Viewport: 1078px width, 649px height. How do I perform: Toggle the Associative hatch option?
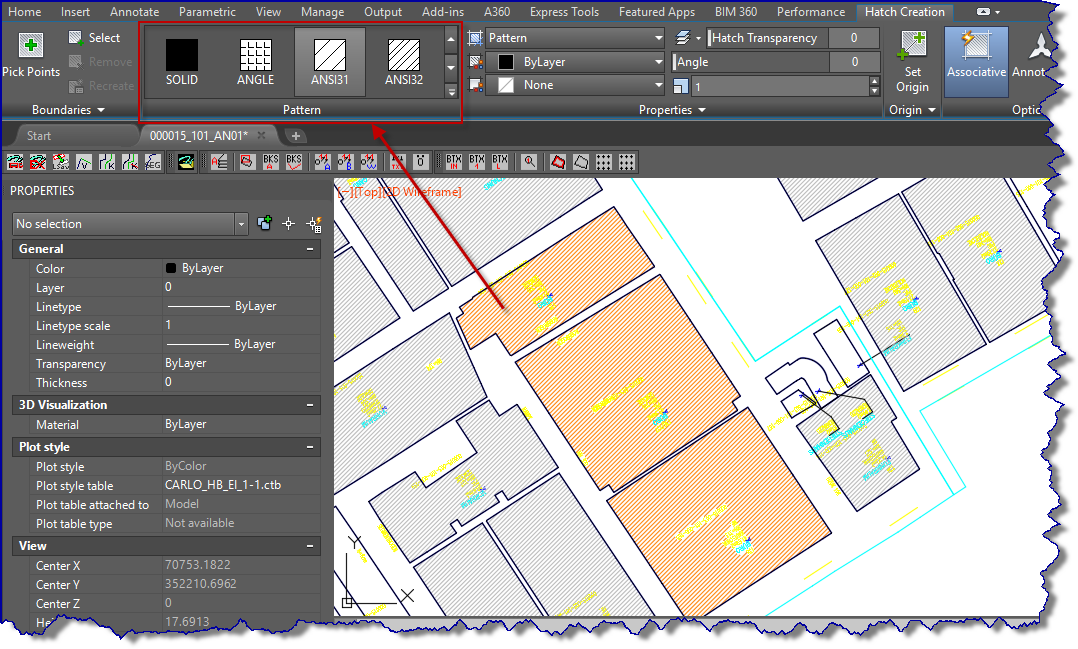coord(976,62)
